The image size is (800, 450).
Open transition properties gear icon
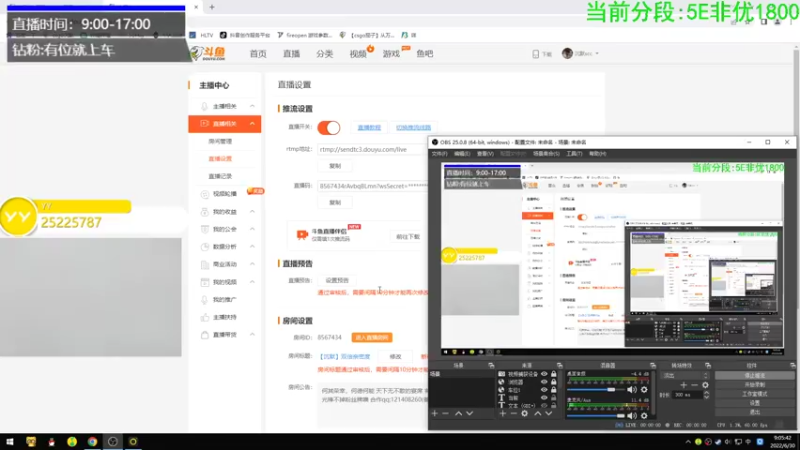pos(705,385)
